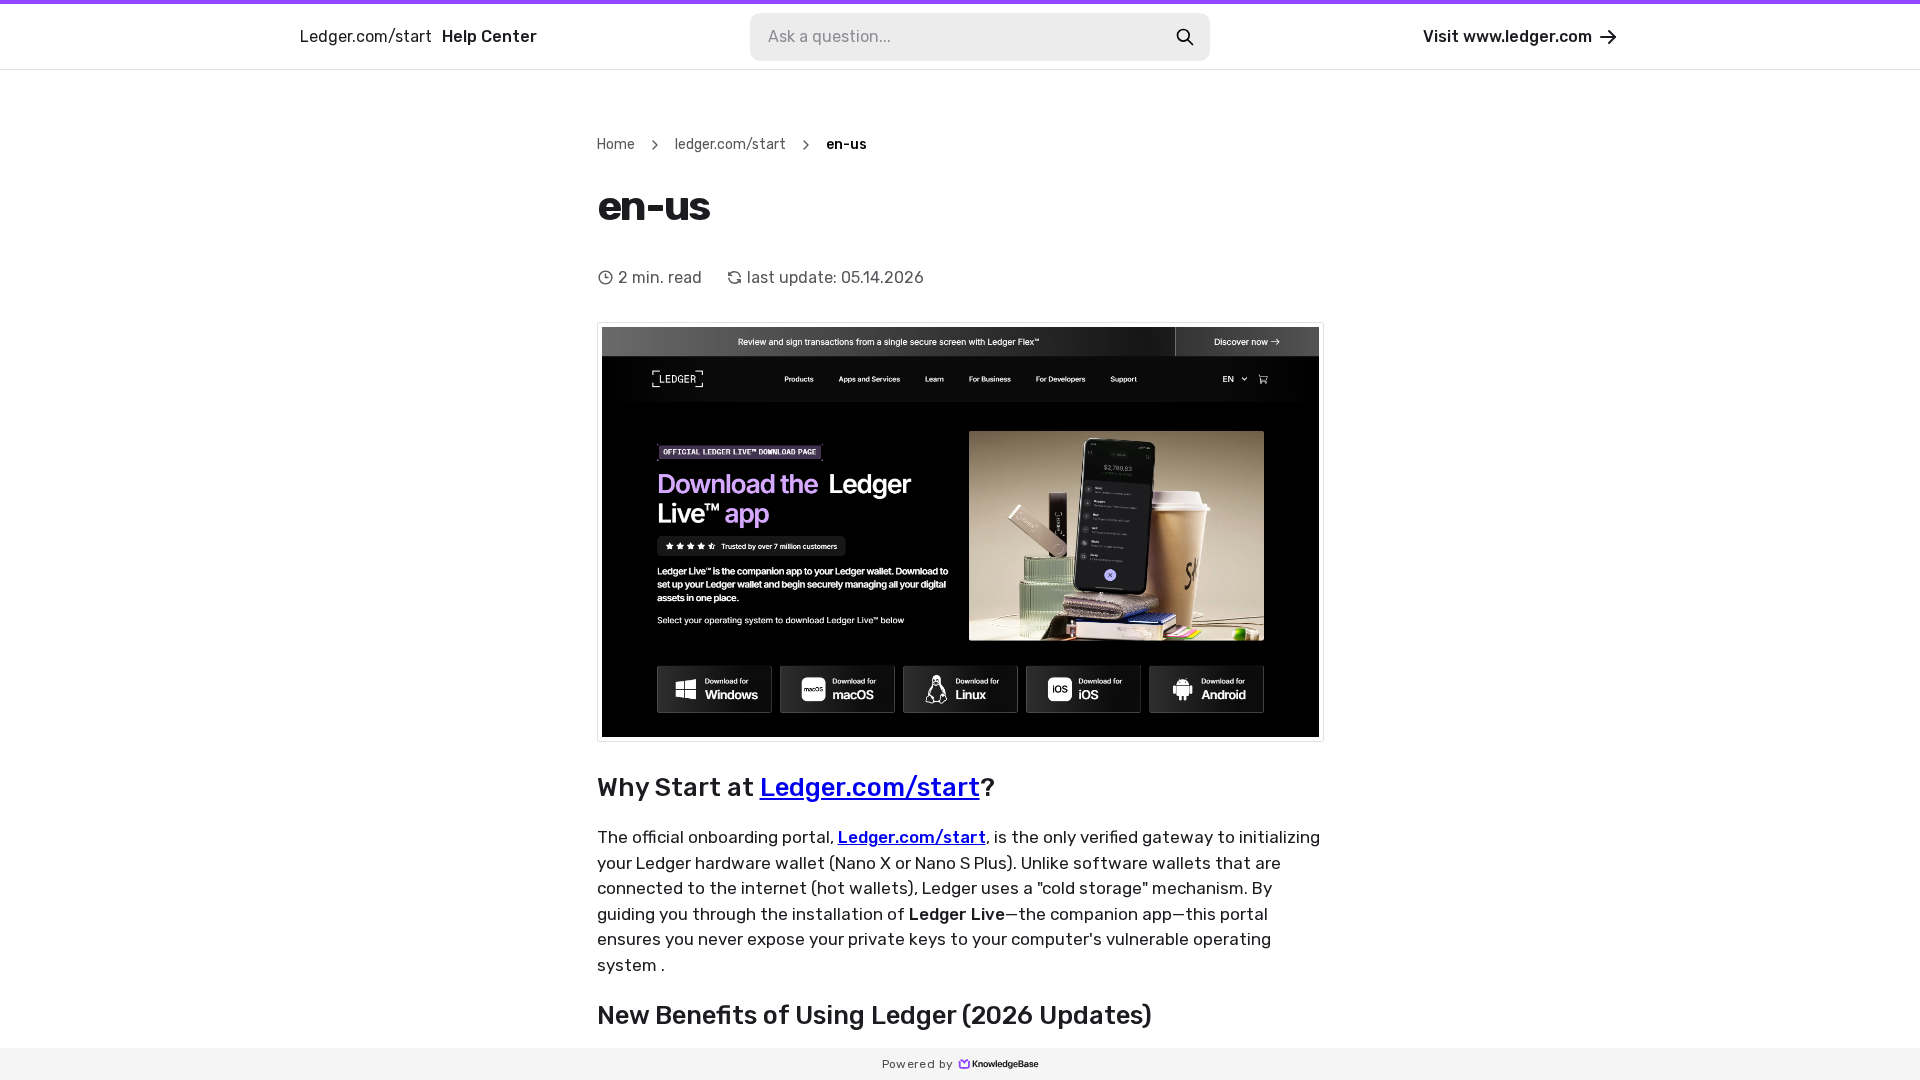Click the refresh icon by last update
The width and height of the screenshot is (1920, 1080).
pyautogui.click(x=734, y=278)
